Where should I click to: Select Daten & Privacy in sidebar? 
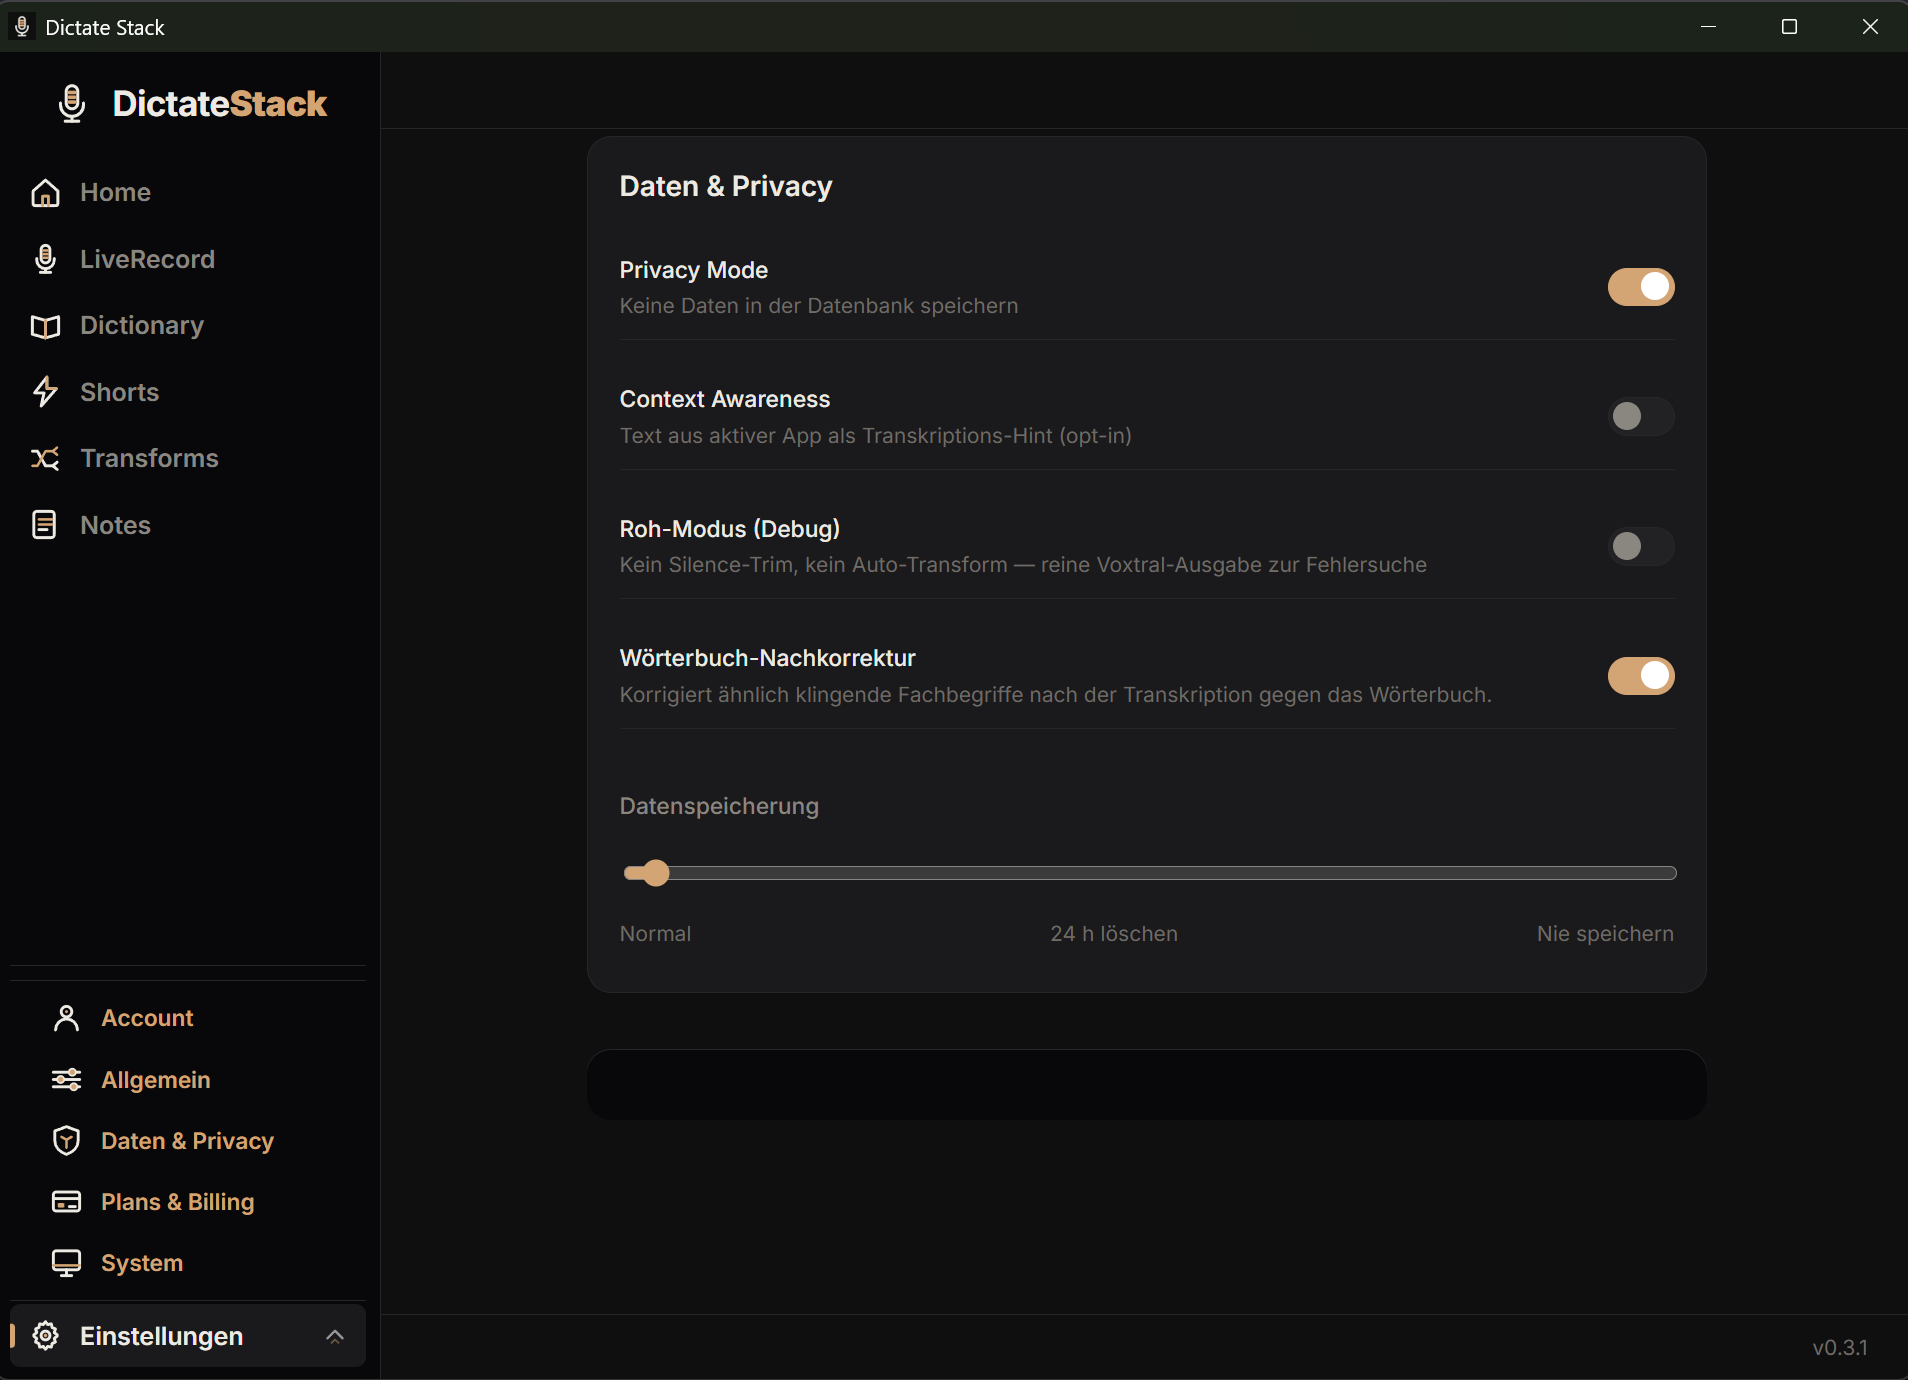188,1141
